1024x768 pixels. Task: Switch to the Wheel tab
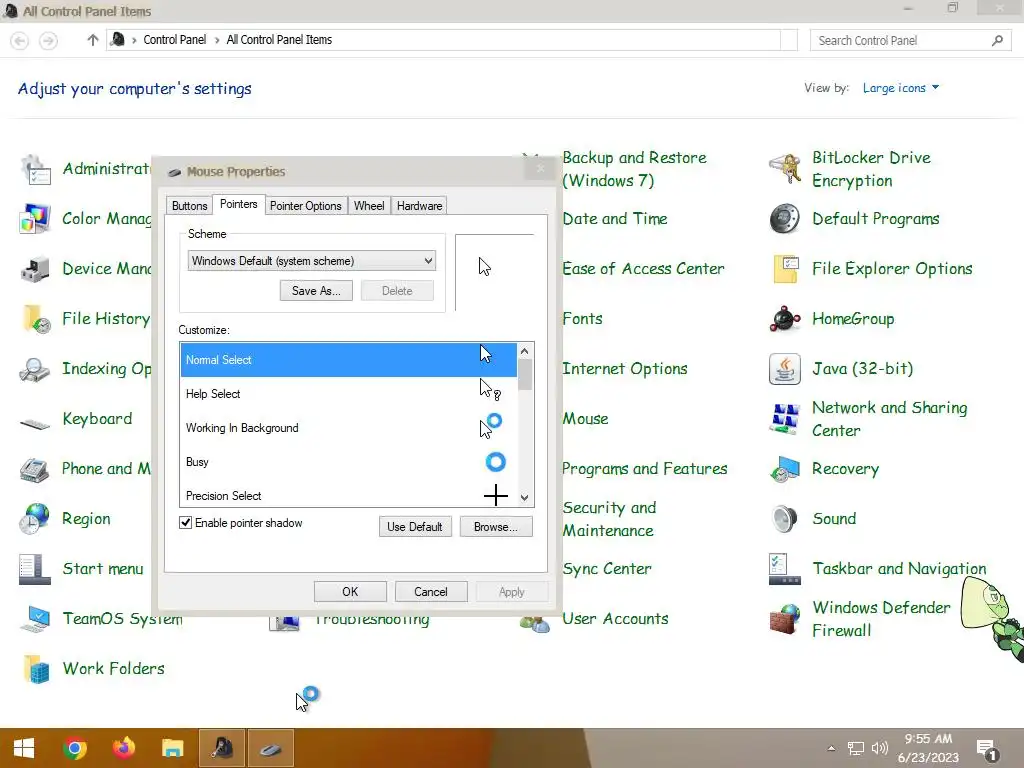pos(369,206)
